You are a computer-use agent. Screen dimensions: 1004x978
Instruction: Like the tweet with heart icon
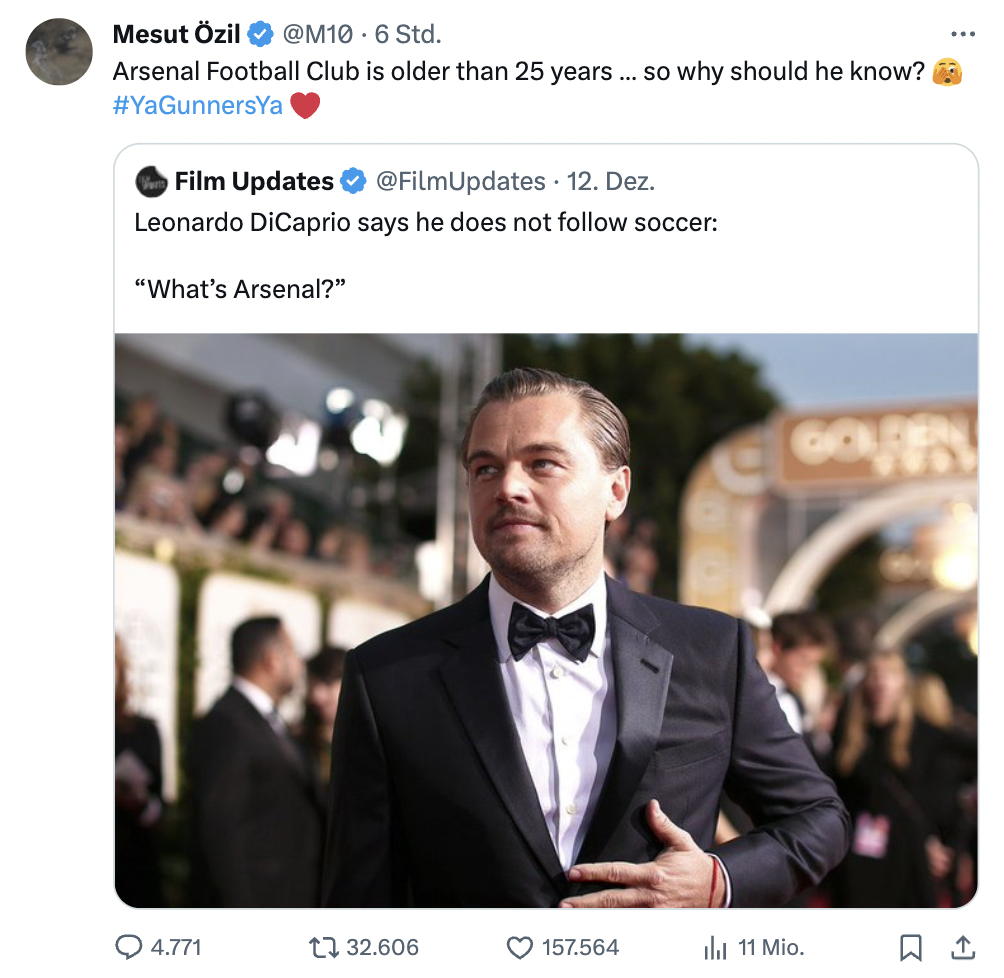coord(520,946)
